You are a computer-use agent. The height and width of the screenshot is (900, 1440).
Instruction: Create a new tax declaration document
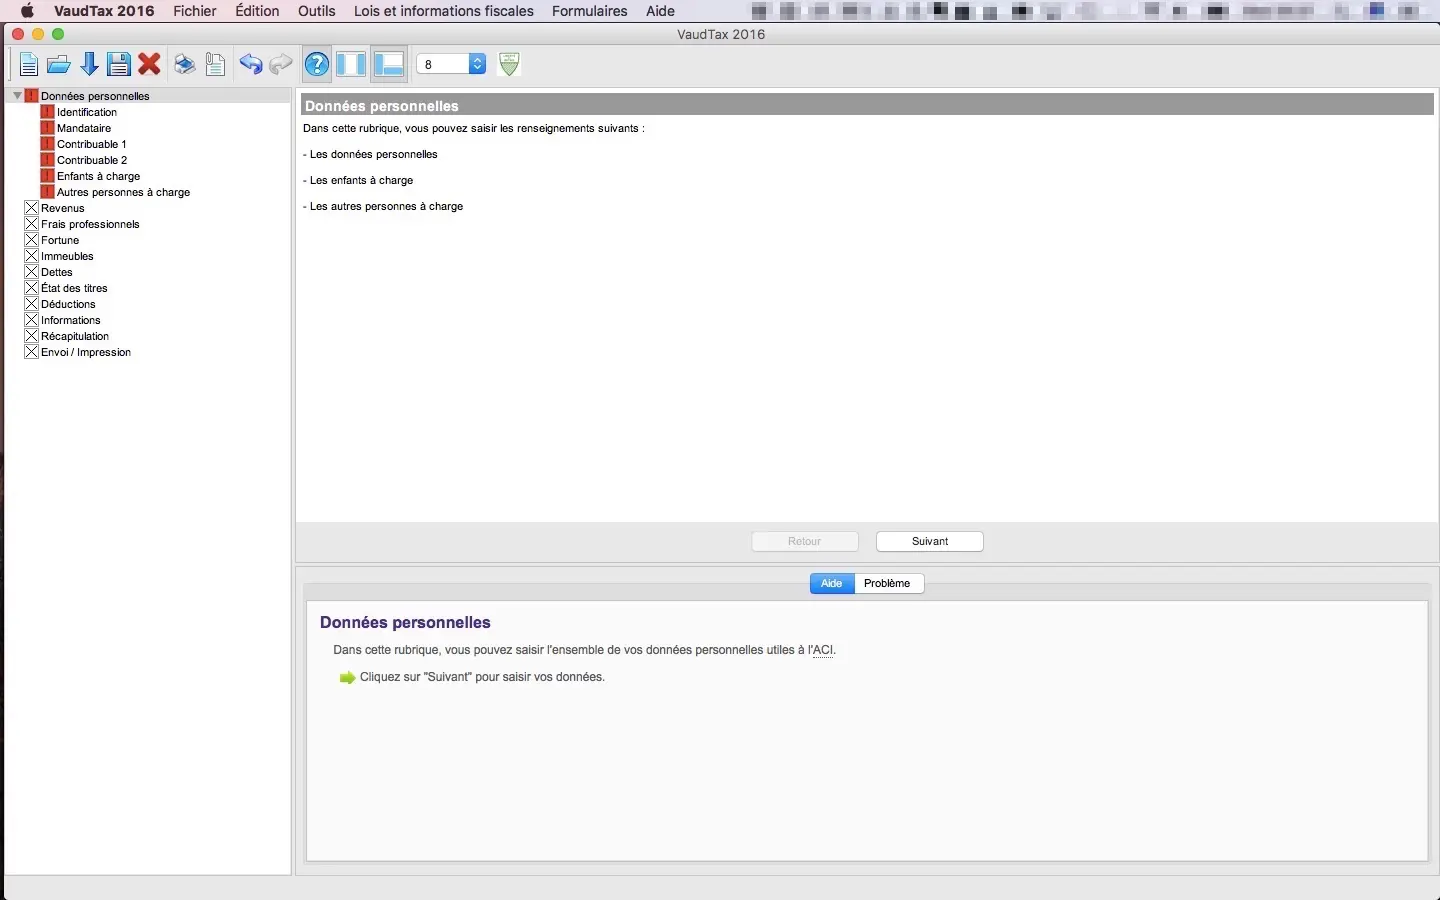[28, 65]
